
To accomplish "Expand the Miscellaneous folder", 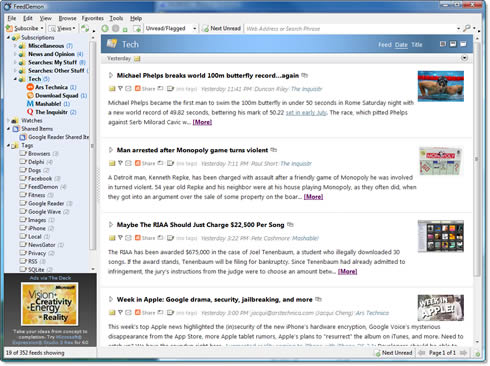I will 15,46.
